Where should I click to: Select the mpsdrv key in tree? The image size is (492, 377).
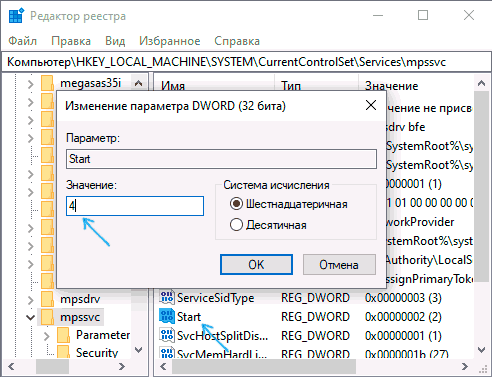click(x=80, y=299)
